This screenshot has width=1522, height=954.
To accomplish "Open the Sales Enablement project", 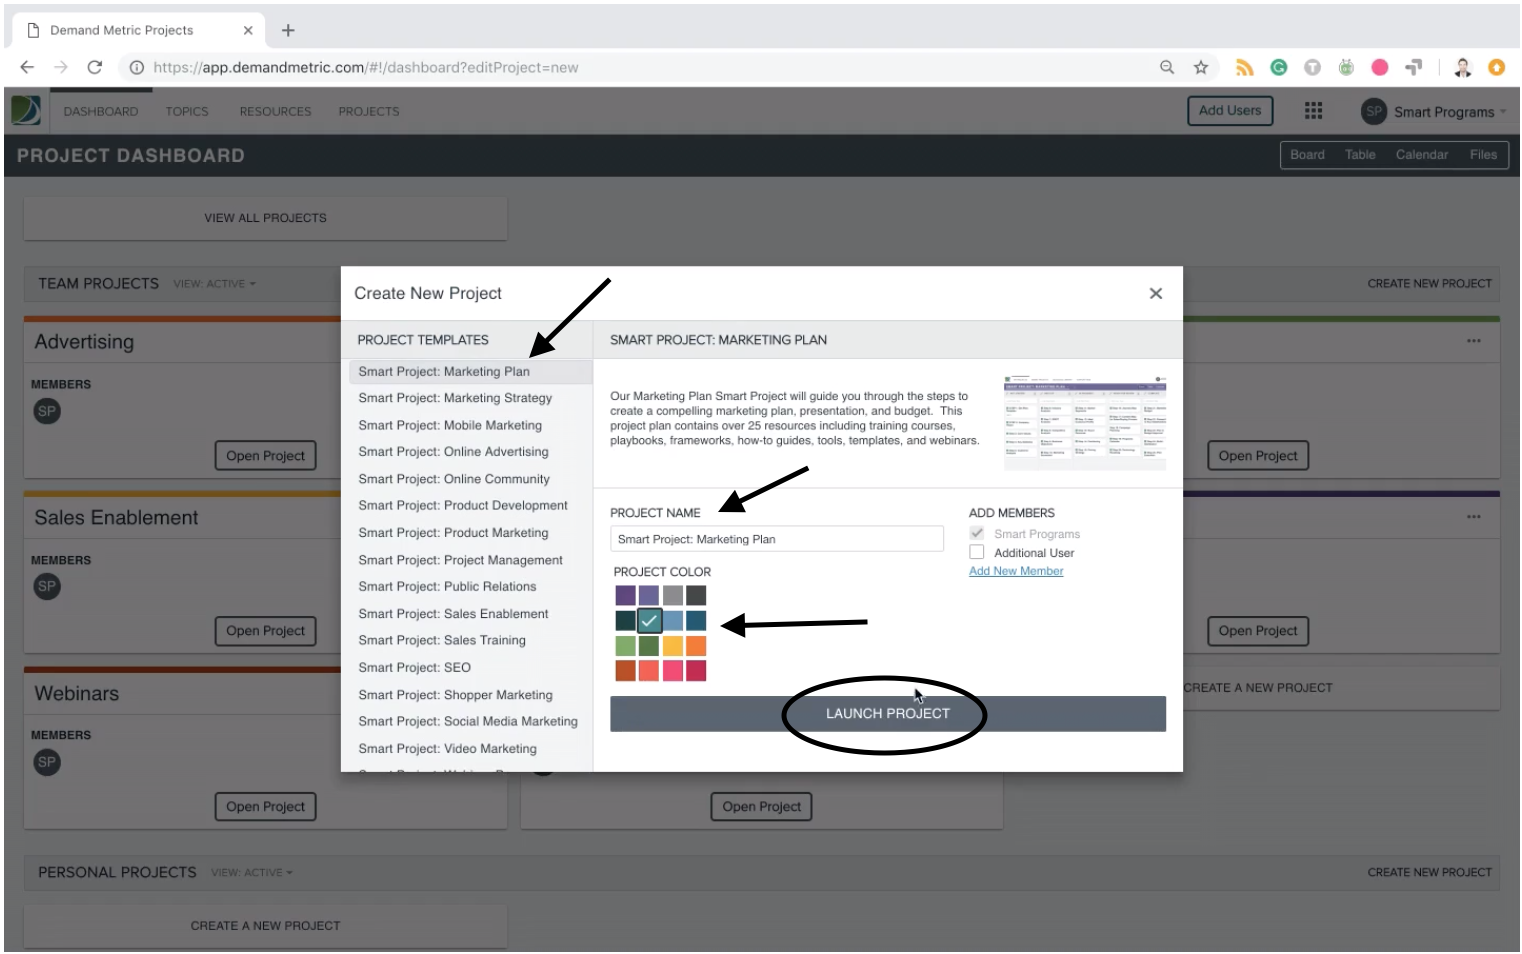I will pos(265,631).
